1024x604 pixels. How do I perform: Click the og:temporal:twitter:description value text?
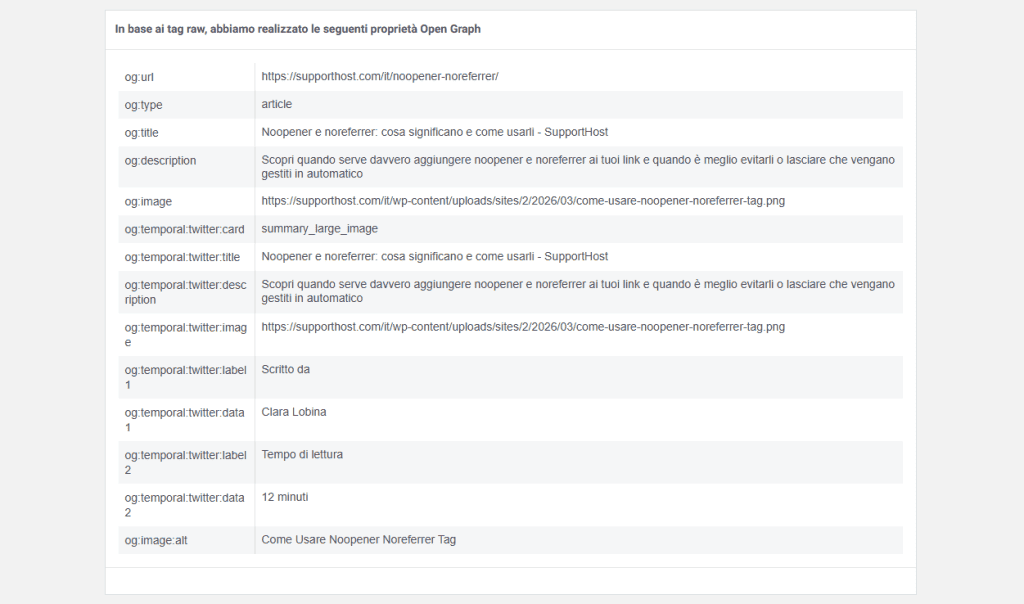pos(578,291)
